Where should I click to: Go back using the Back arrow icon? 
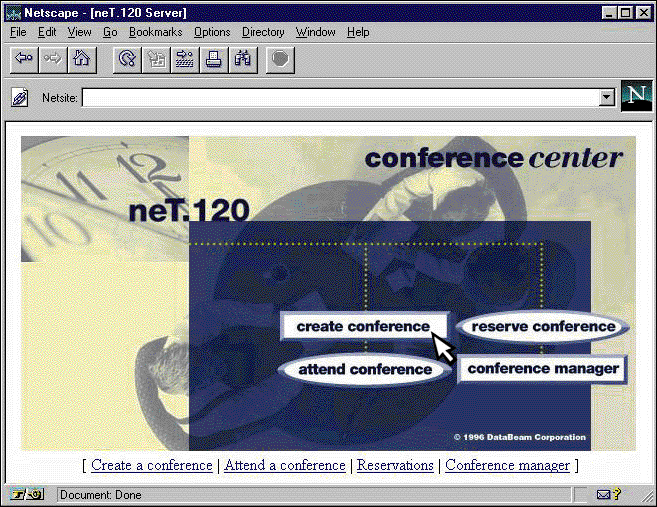pos(24,59)
